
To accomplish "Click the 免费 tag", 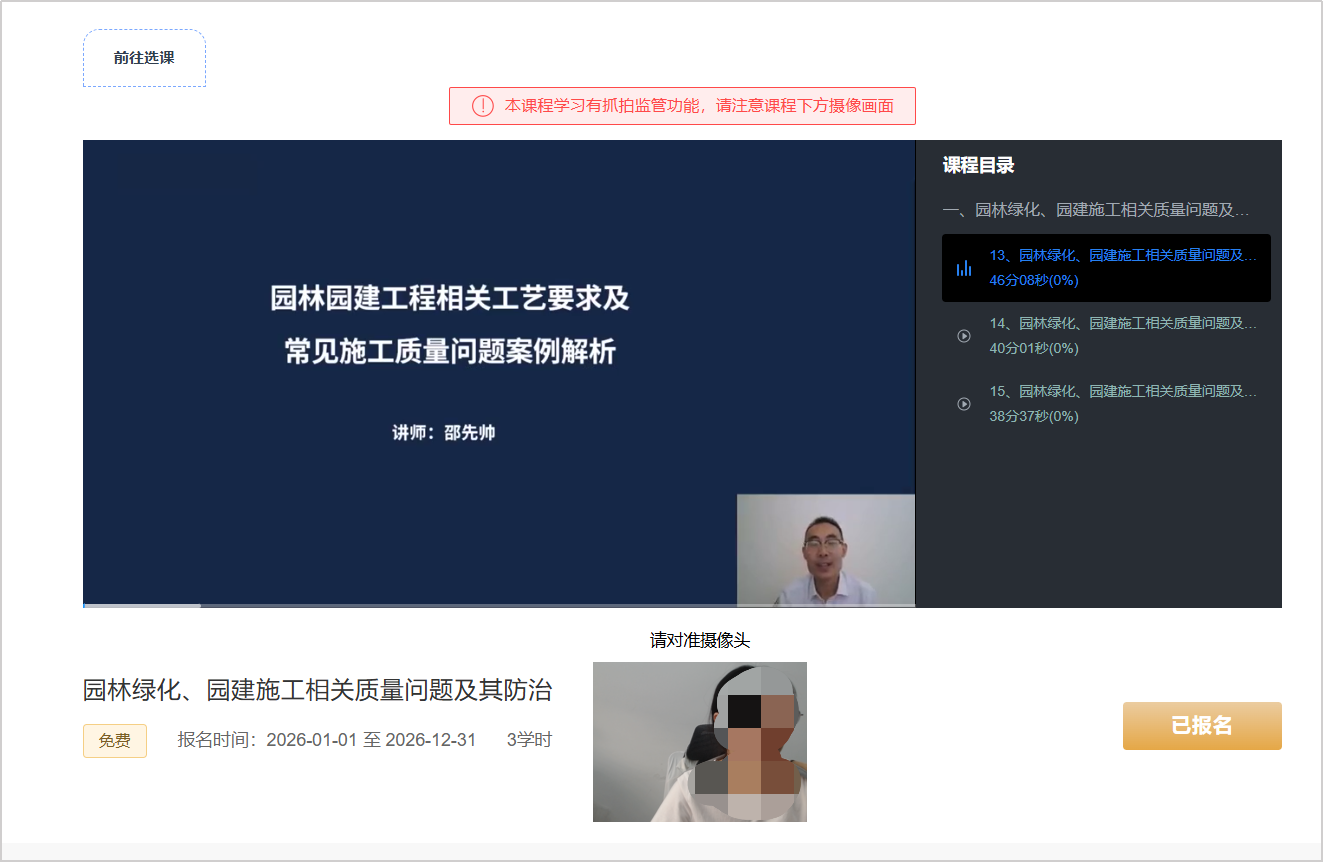I will pos(115,741).
